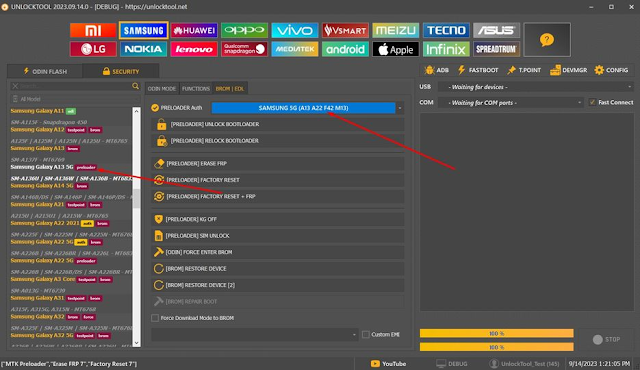
Task: Expand the All Model filter dropdown
Action: (x=75, y=99)
